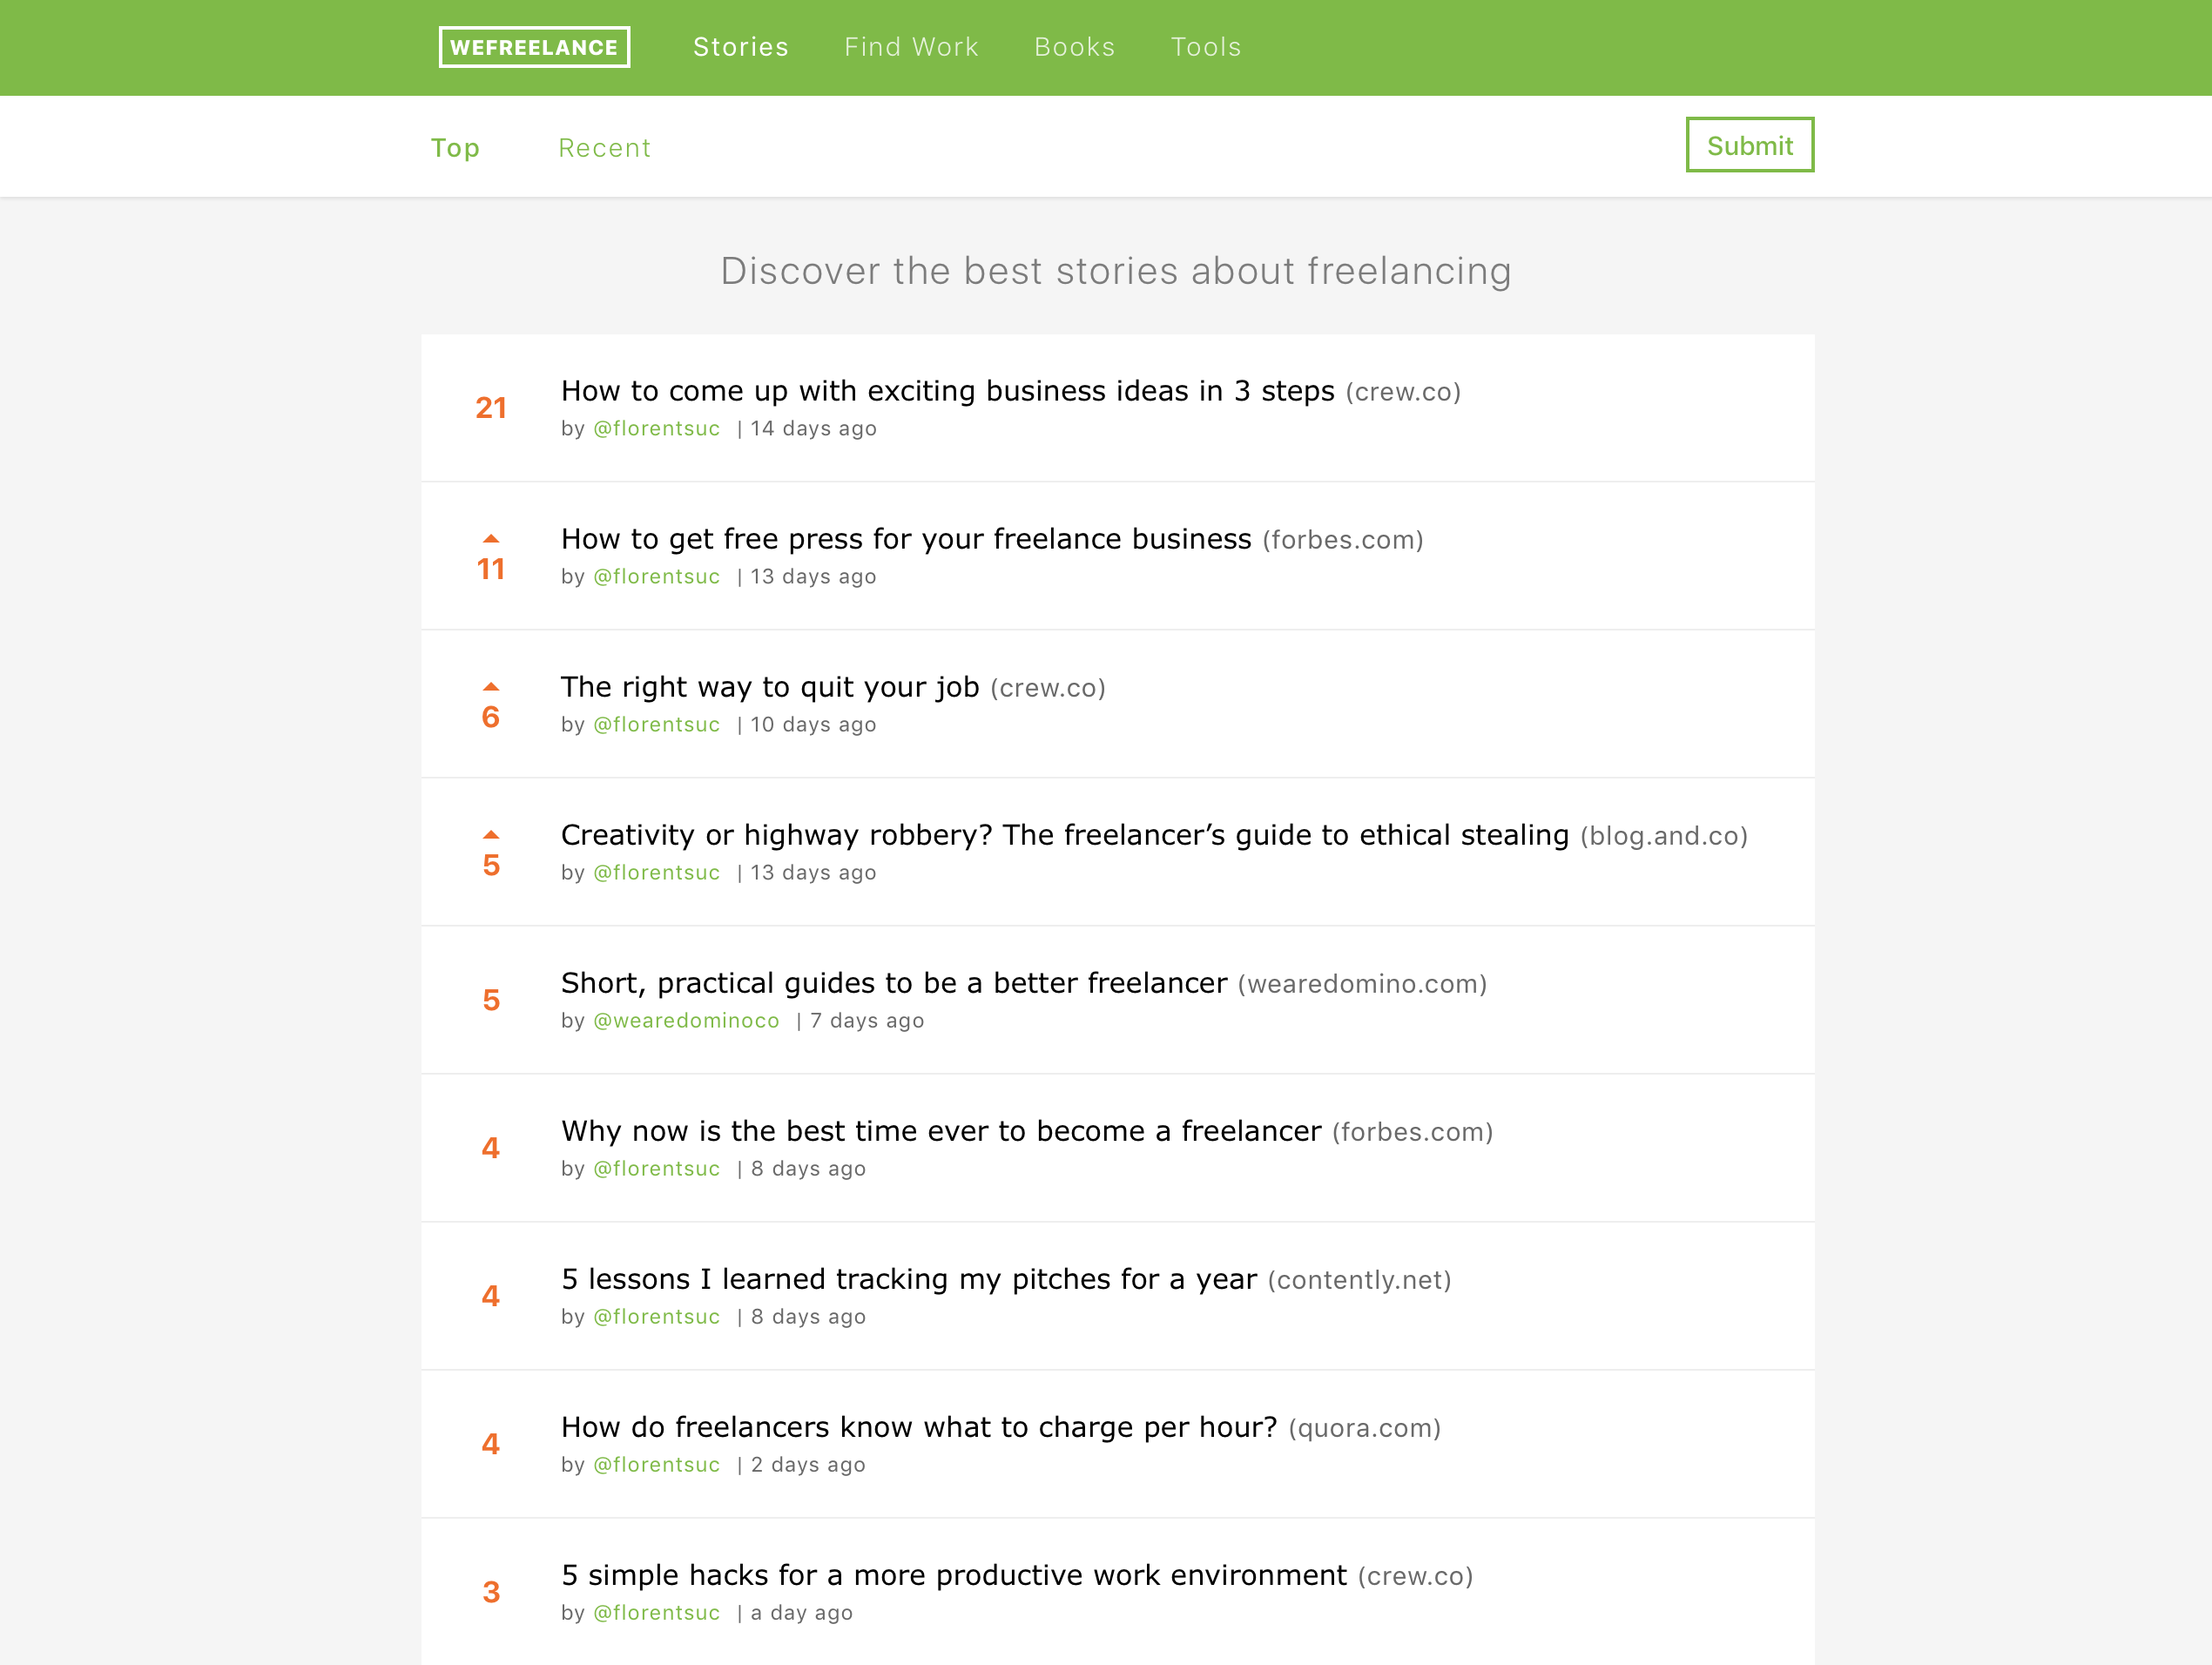The width and height of the screenshot is (2212, 1665).
Task: Click the WEFREELANCE logo
Action: pos(534,47)
